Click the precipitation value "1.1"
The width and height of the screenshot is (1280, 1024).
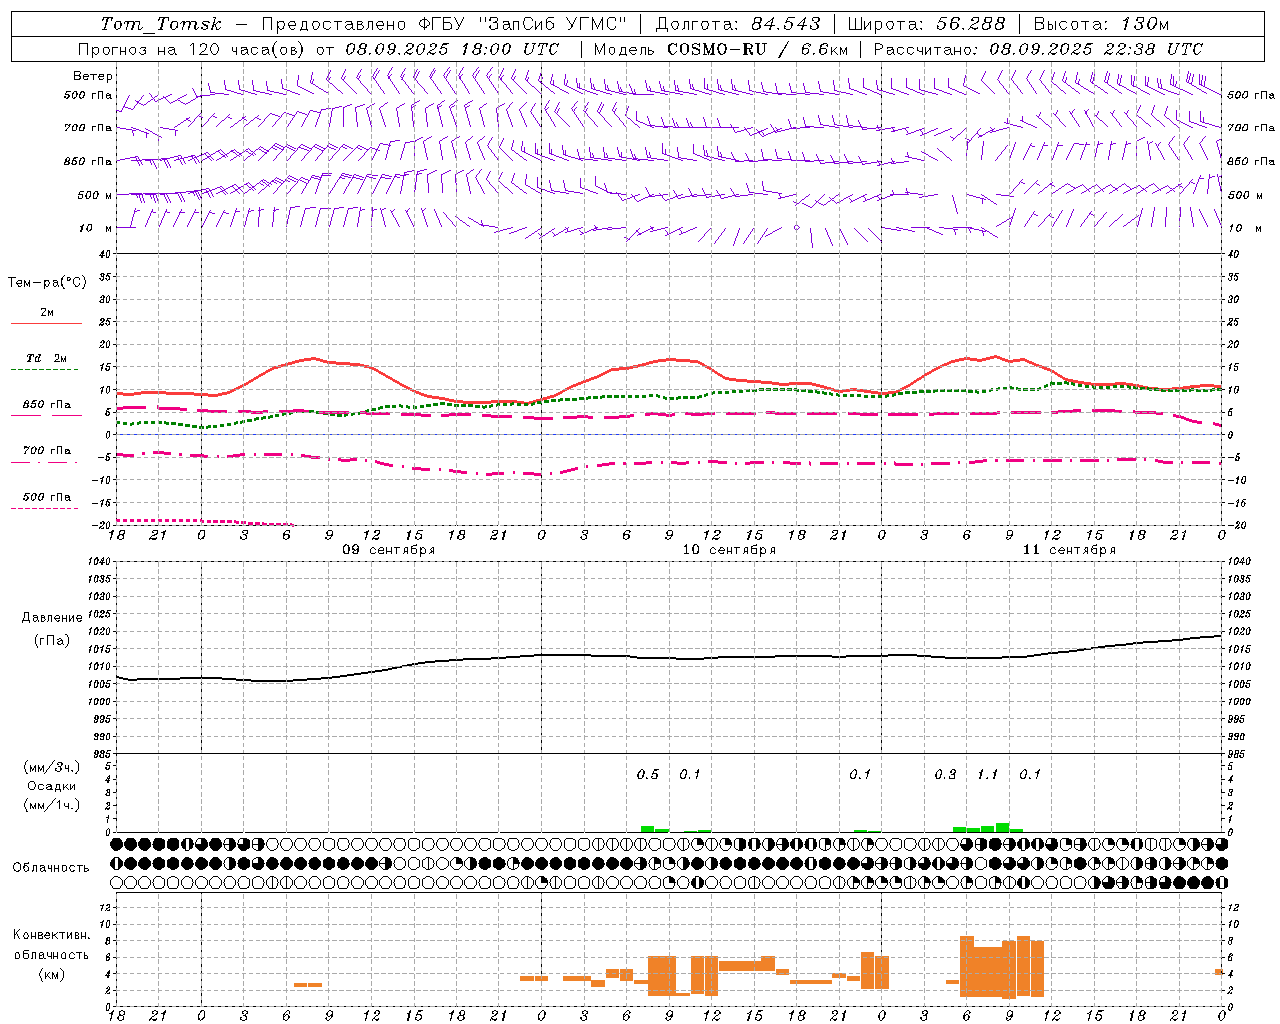(x=988, y=775)
